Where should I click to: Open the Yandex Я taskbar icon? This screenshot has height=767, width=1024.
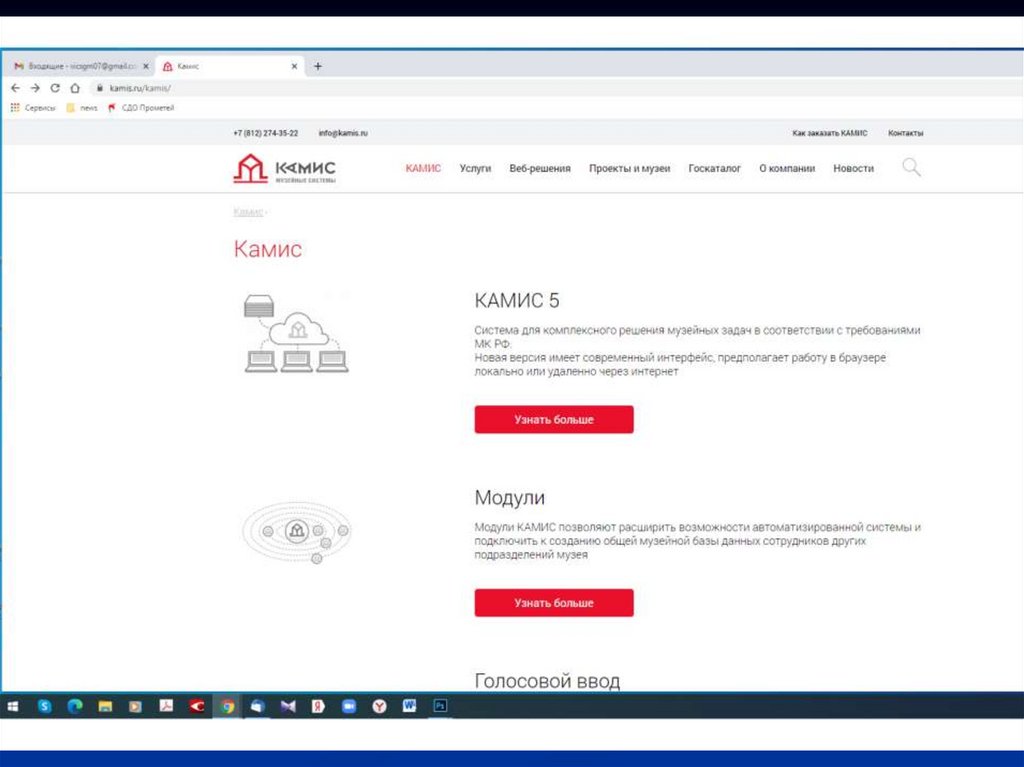[318, 706]
